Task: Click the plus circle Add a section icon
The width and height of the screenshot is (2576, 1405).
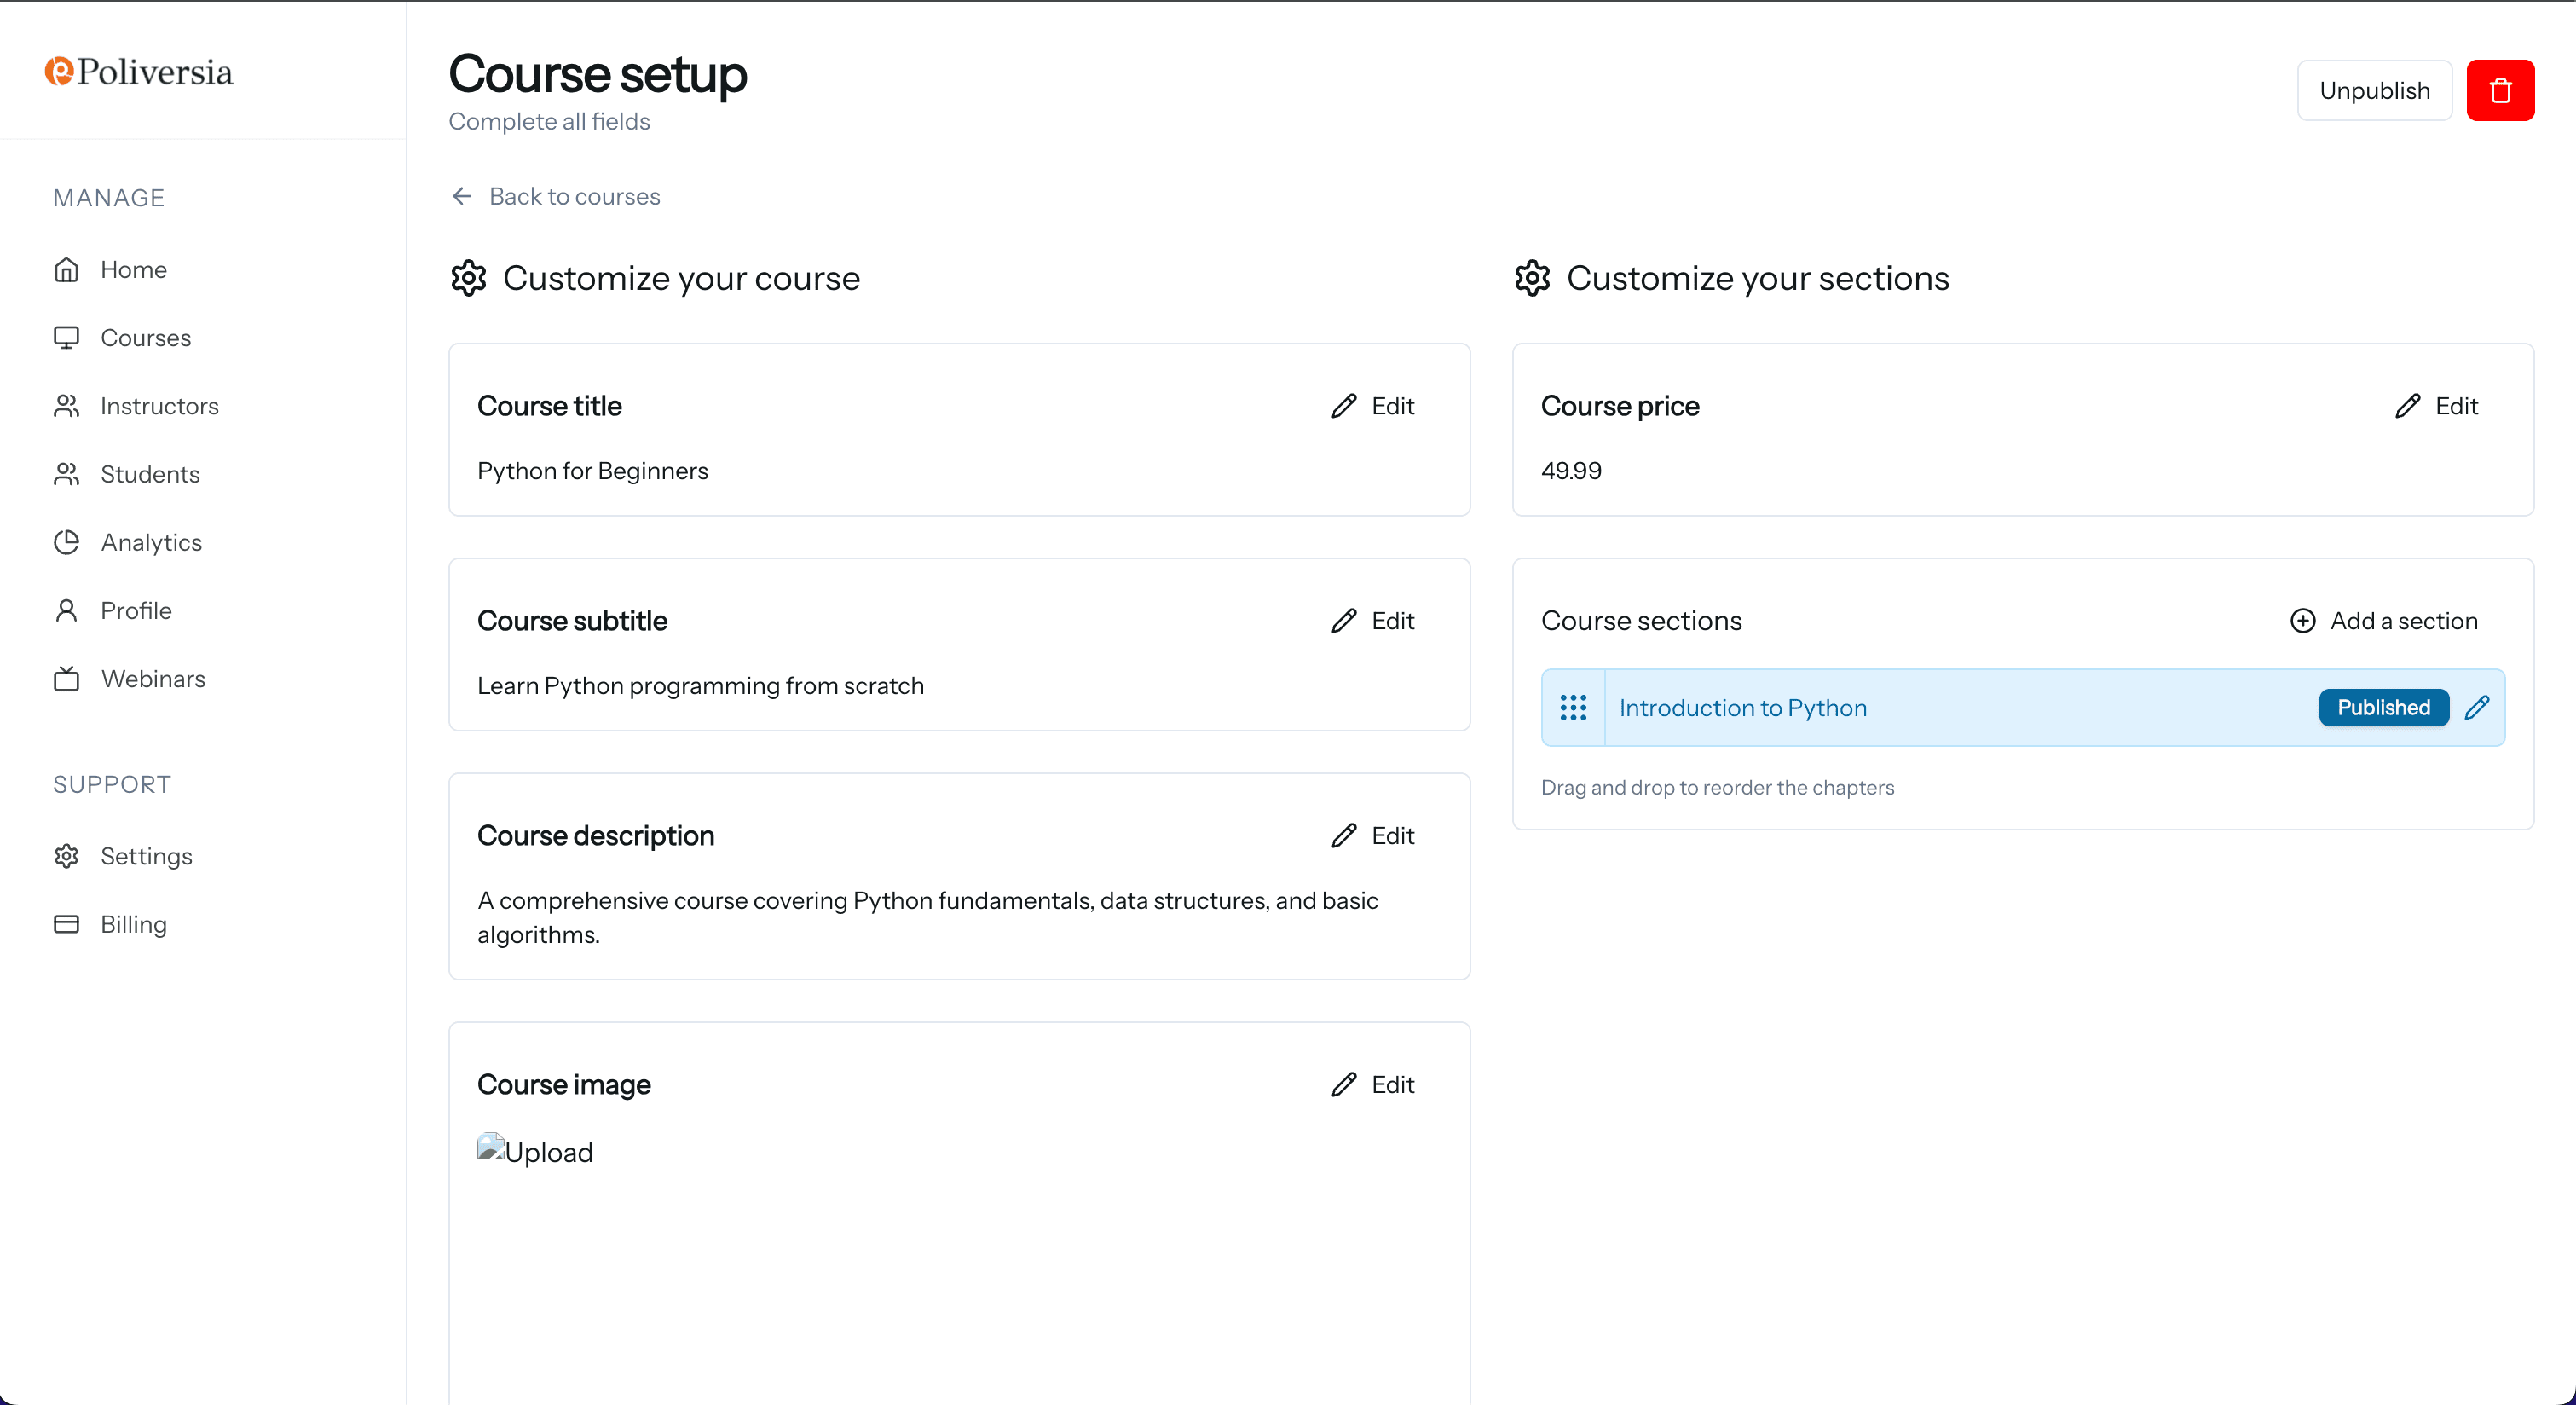Action: (x=2302, y=621)
